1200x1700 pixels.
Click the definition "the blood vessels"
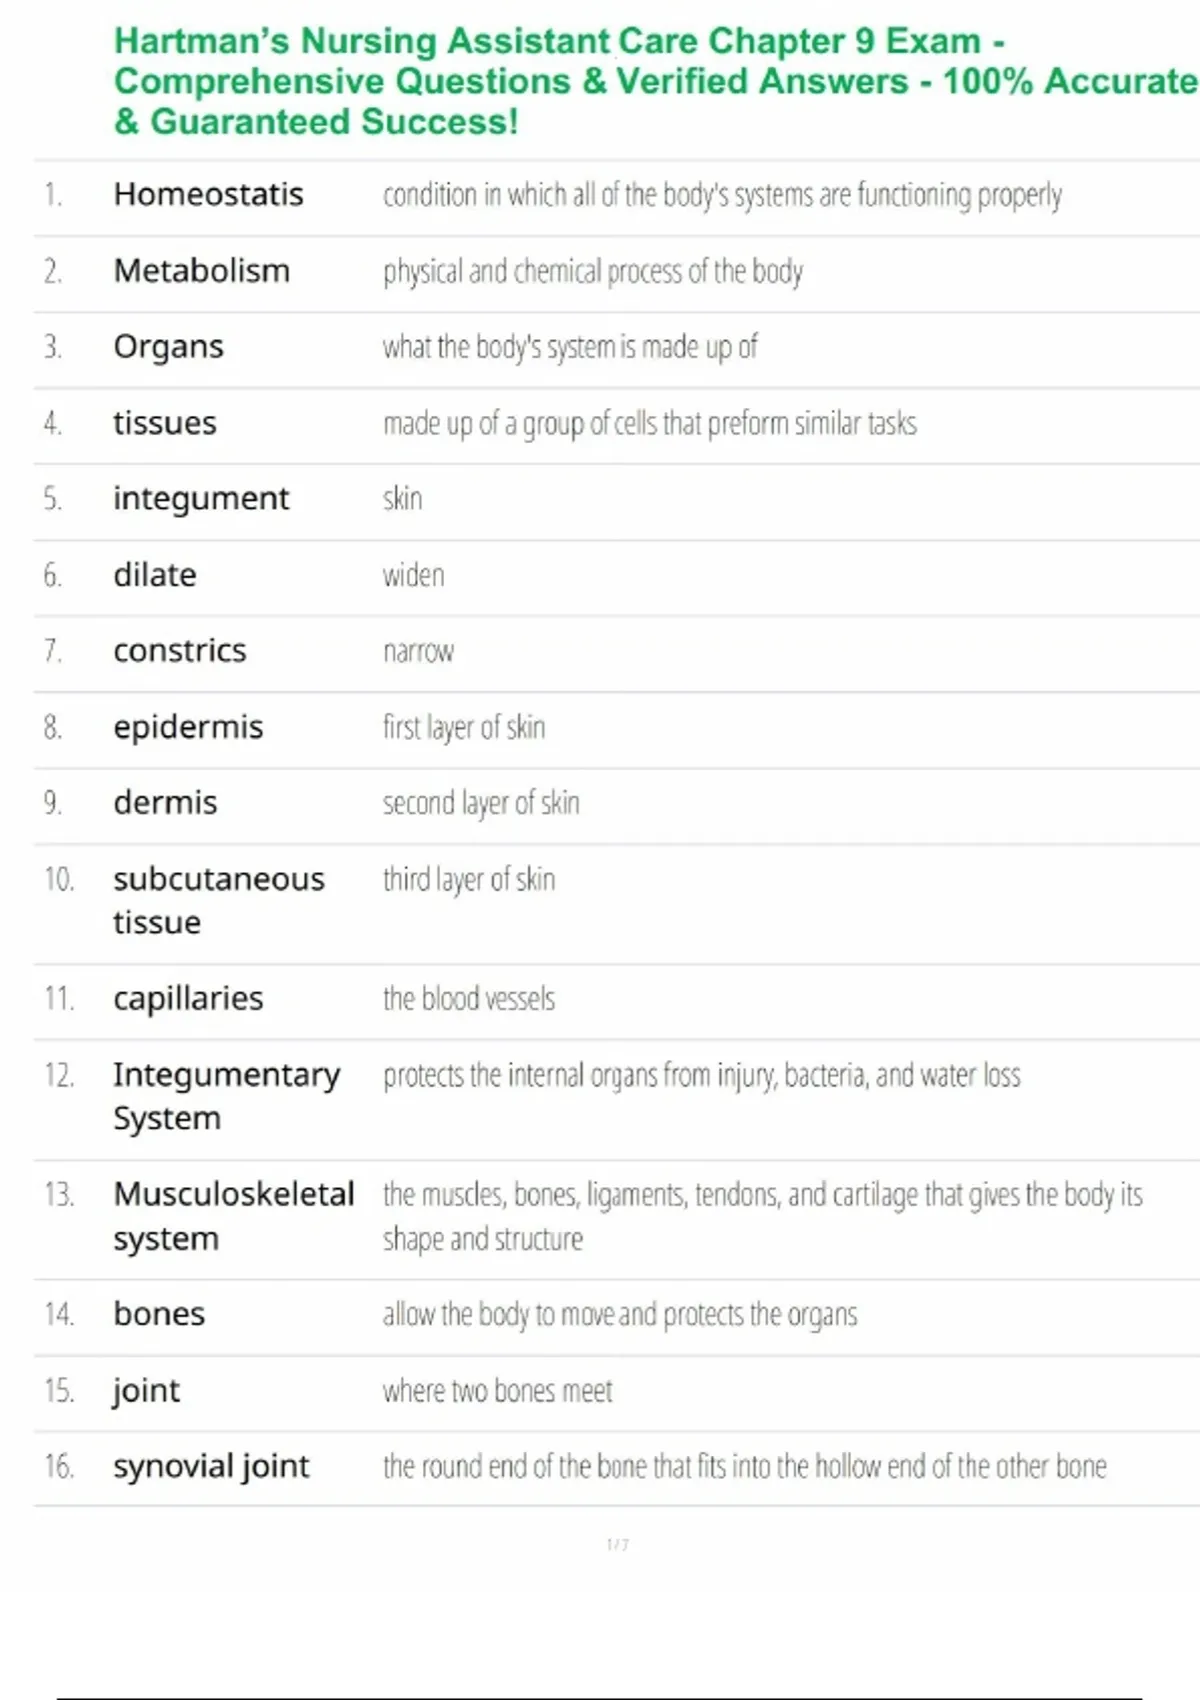[x=468, y=998]
